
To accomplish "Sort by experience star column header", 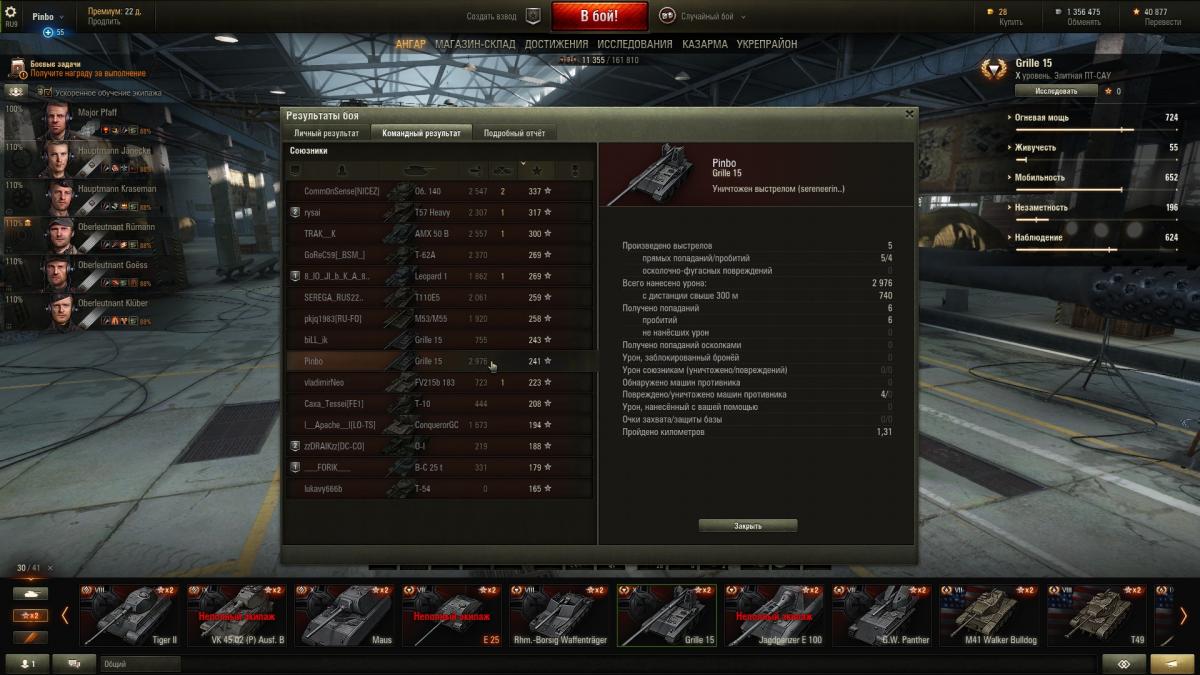I will (x=536, y=171).
